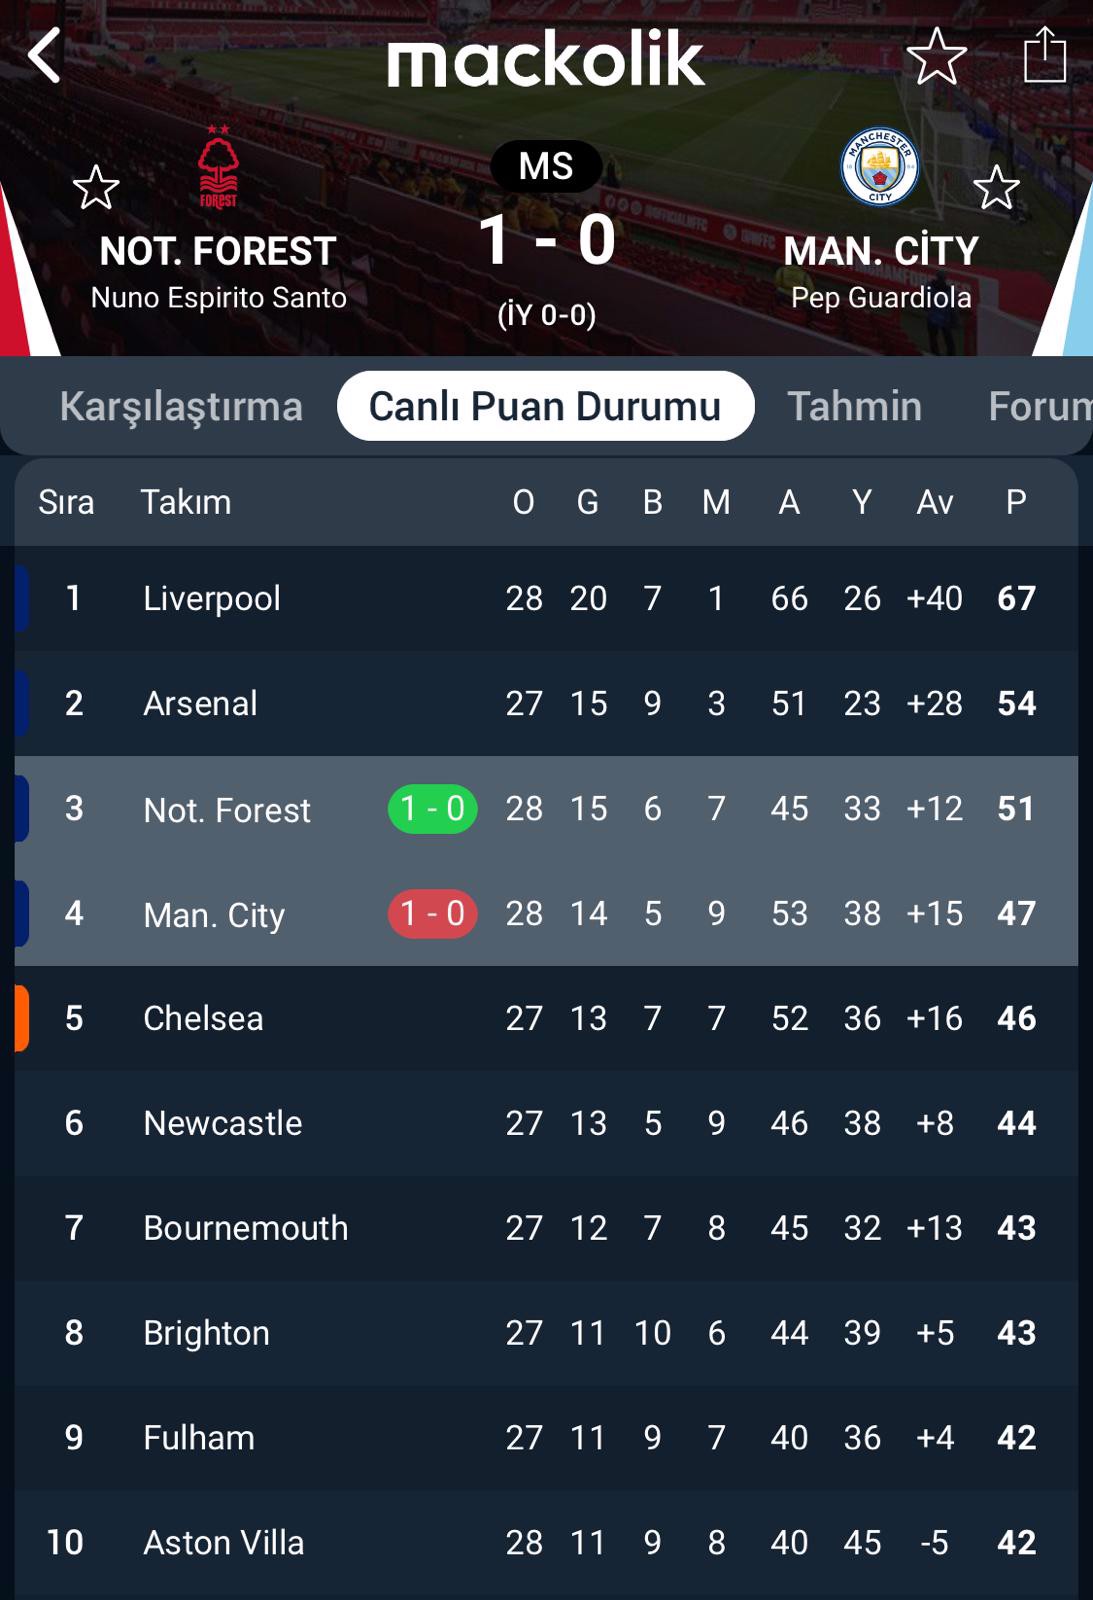Tap the NOT. FOREST team name header
1093x1600 pixels.
(218, 251)
